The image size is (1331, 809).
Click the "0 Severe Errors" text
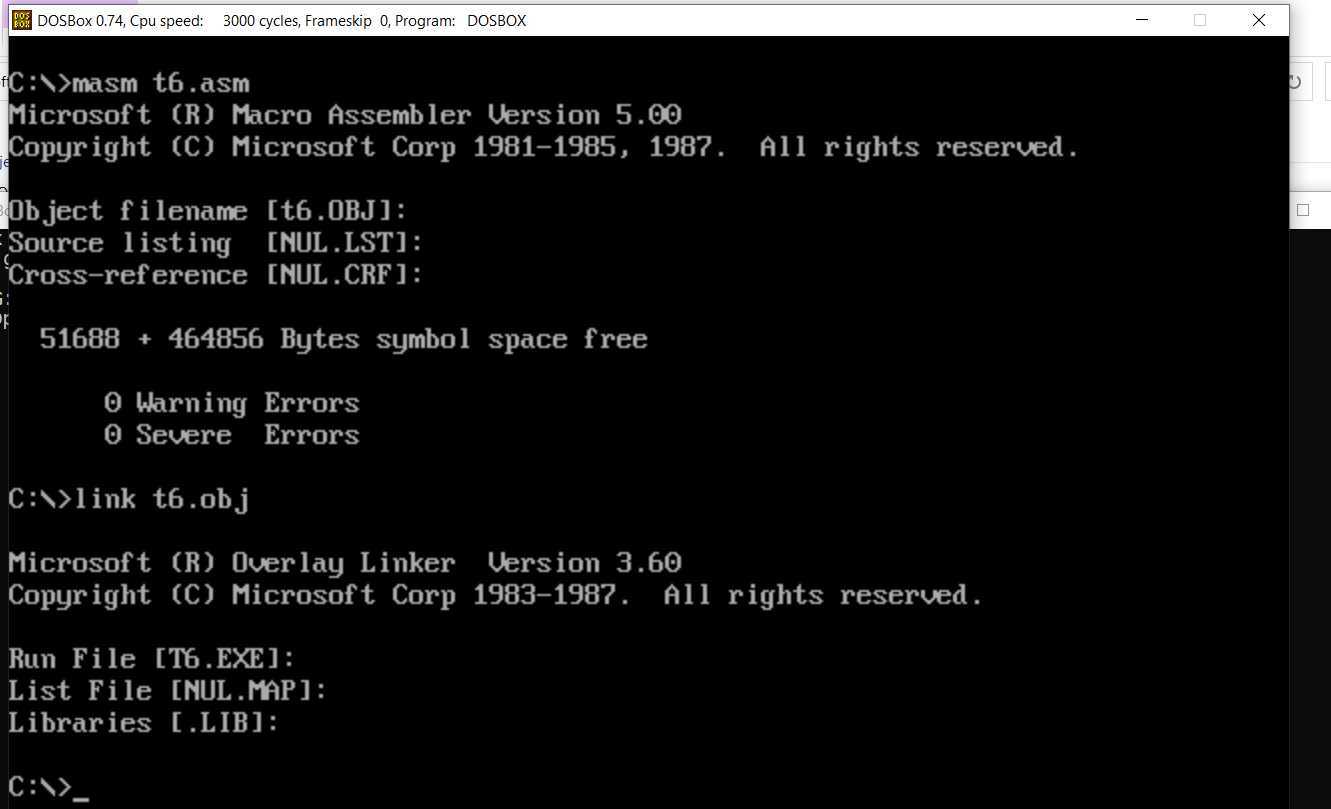231,435
